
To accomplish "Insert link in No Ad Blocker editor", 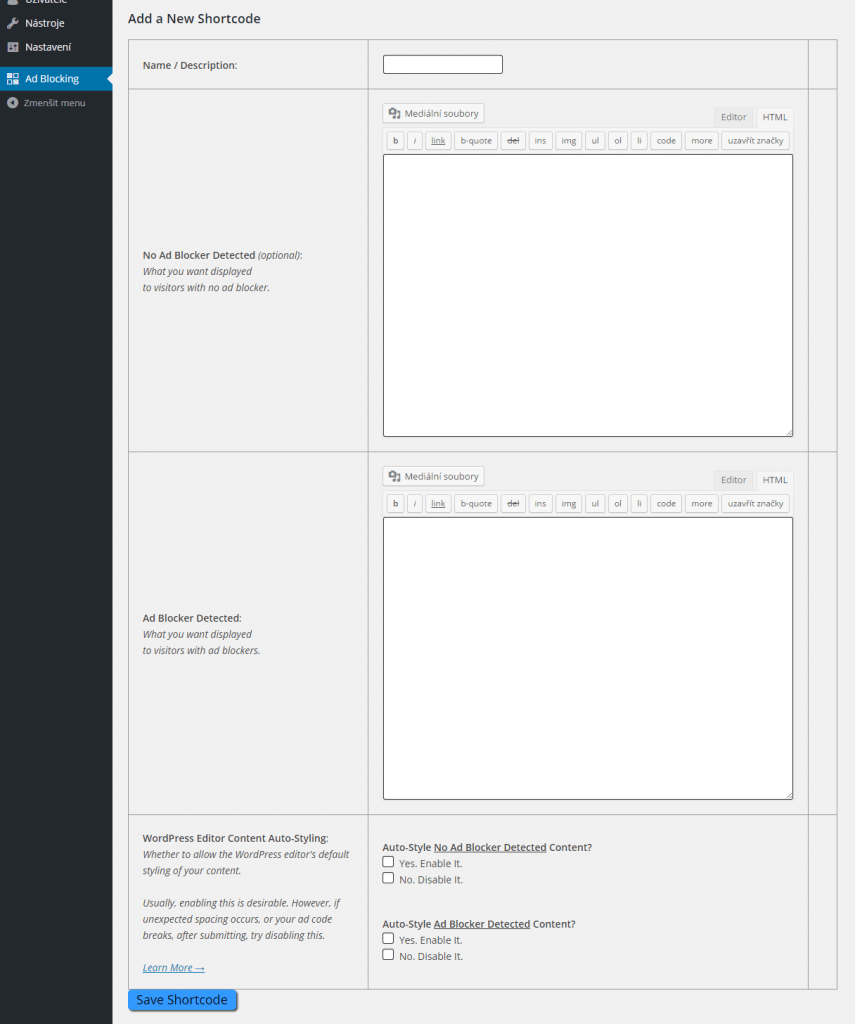I will click(x=438, y=140).
